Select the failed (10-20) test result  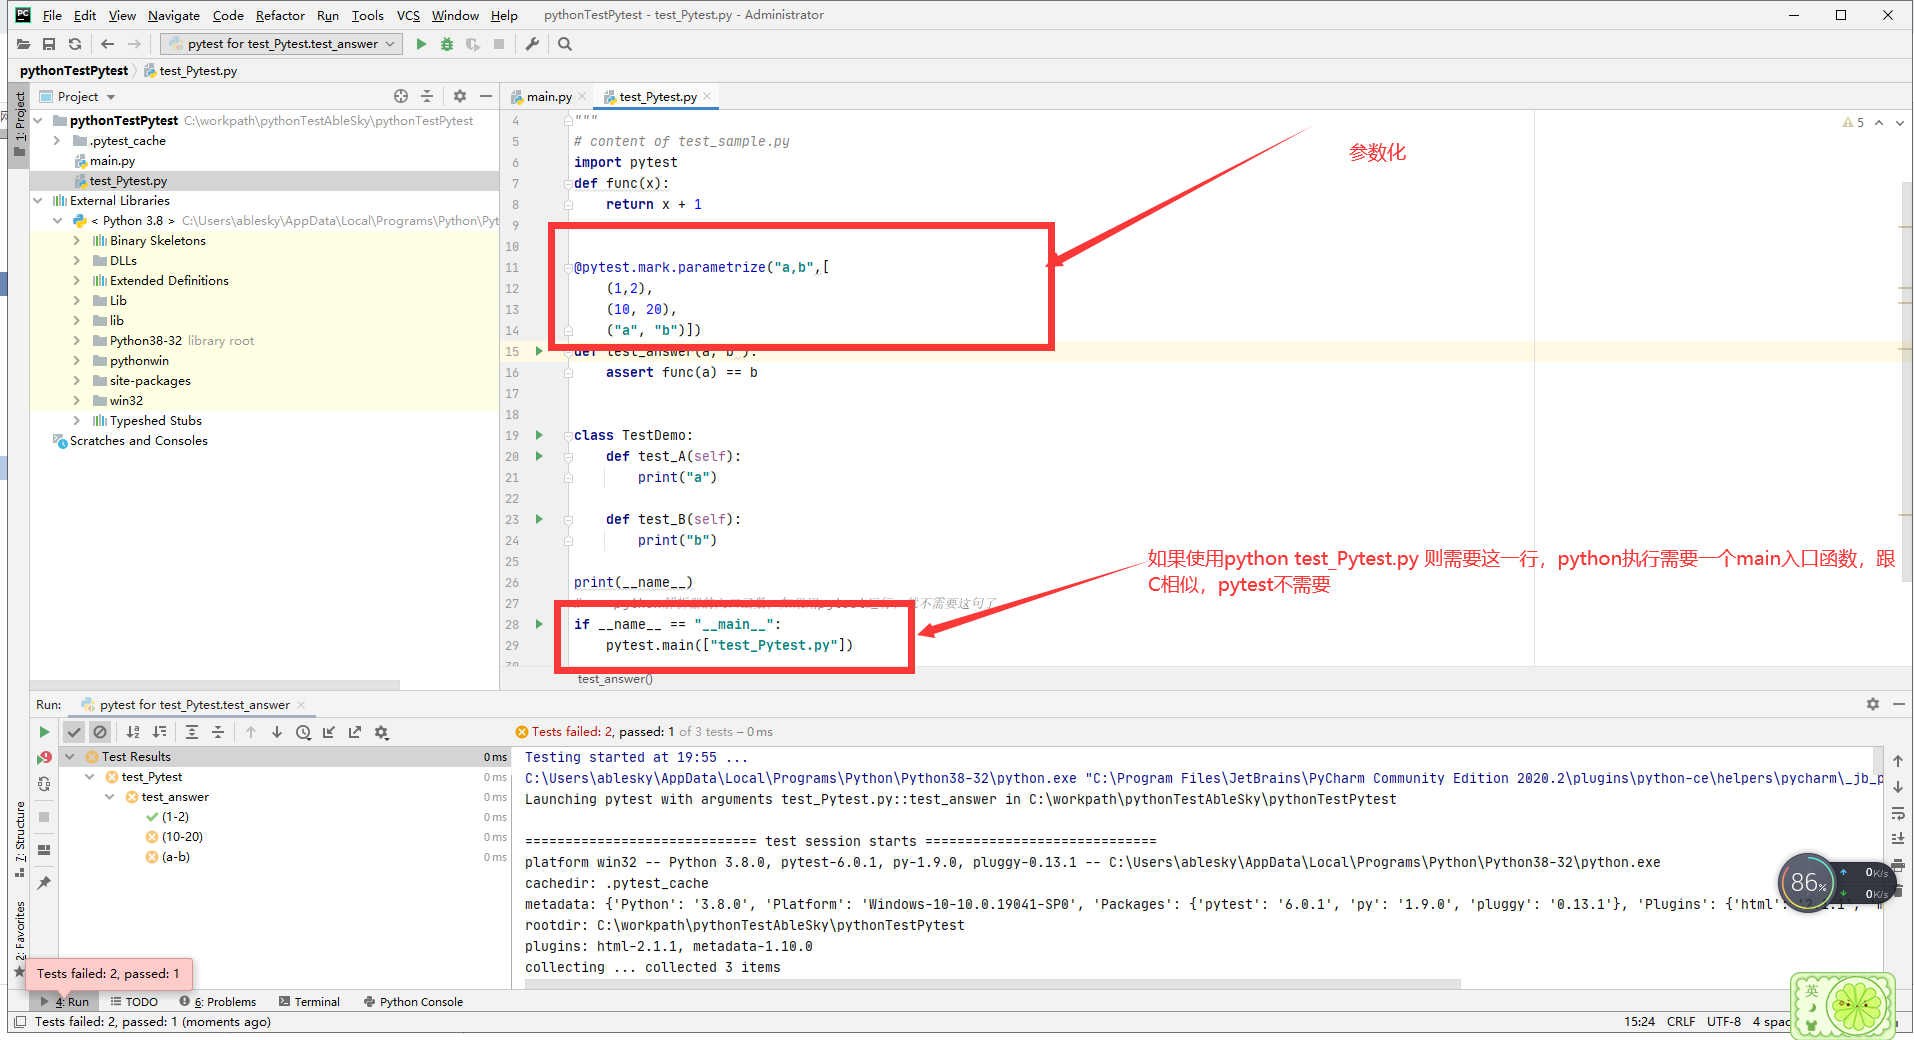[x=182, y=837]
